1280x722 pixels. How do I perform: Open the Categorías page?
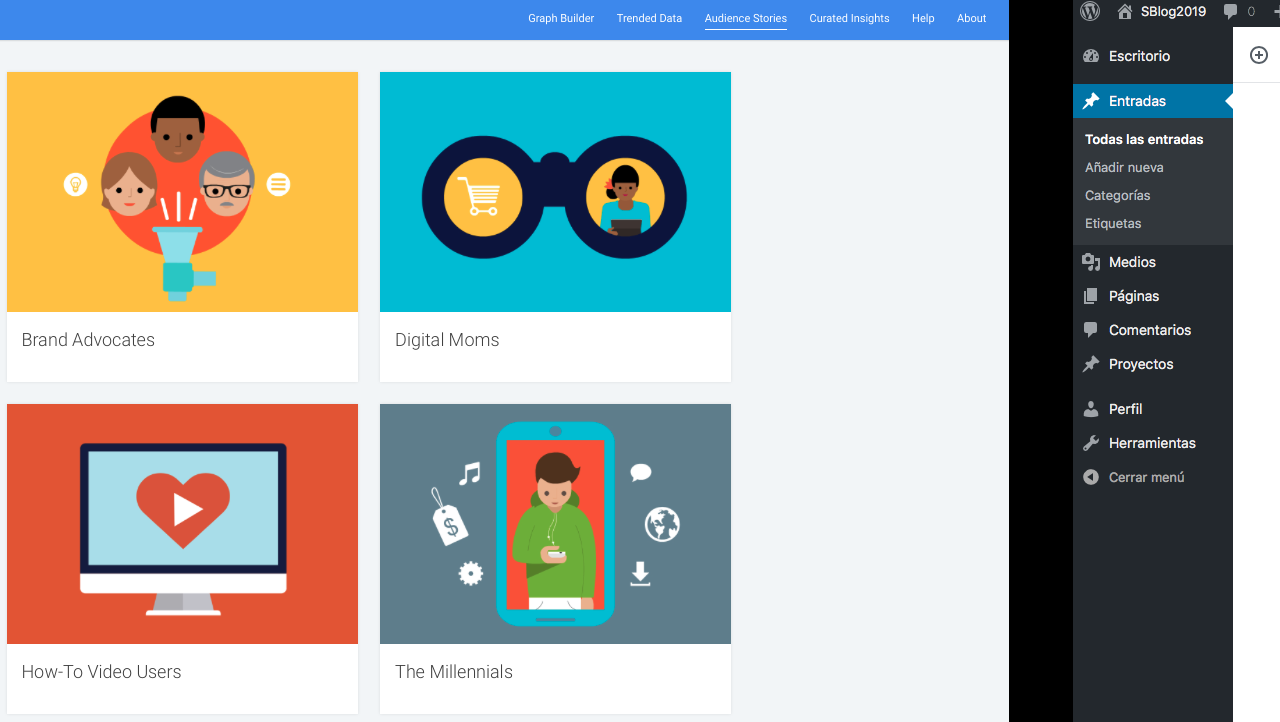click(1118, 195)
